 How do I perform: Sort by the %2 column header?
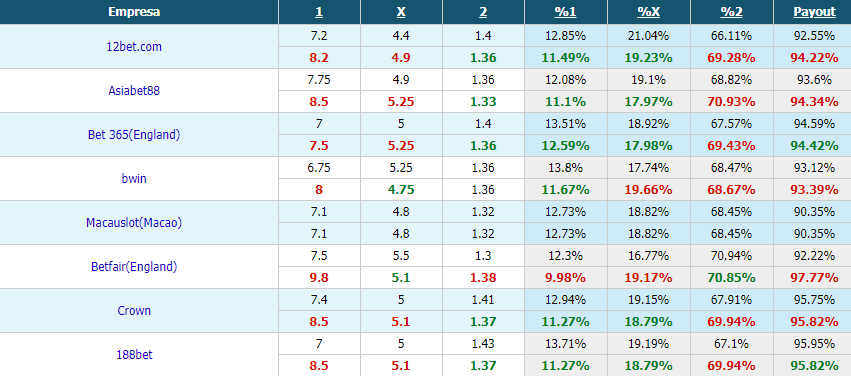tap(731, 12)
